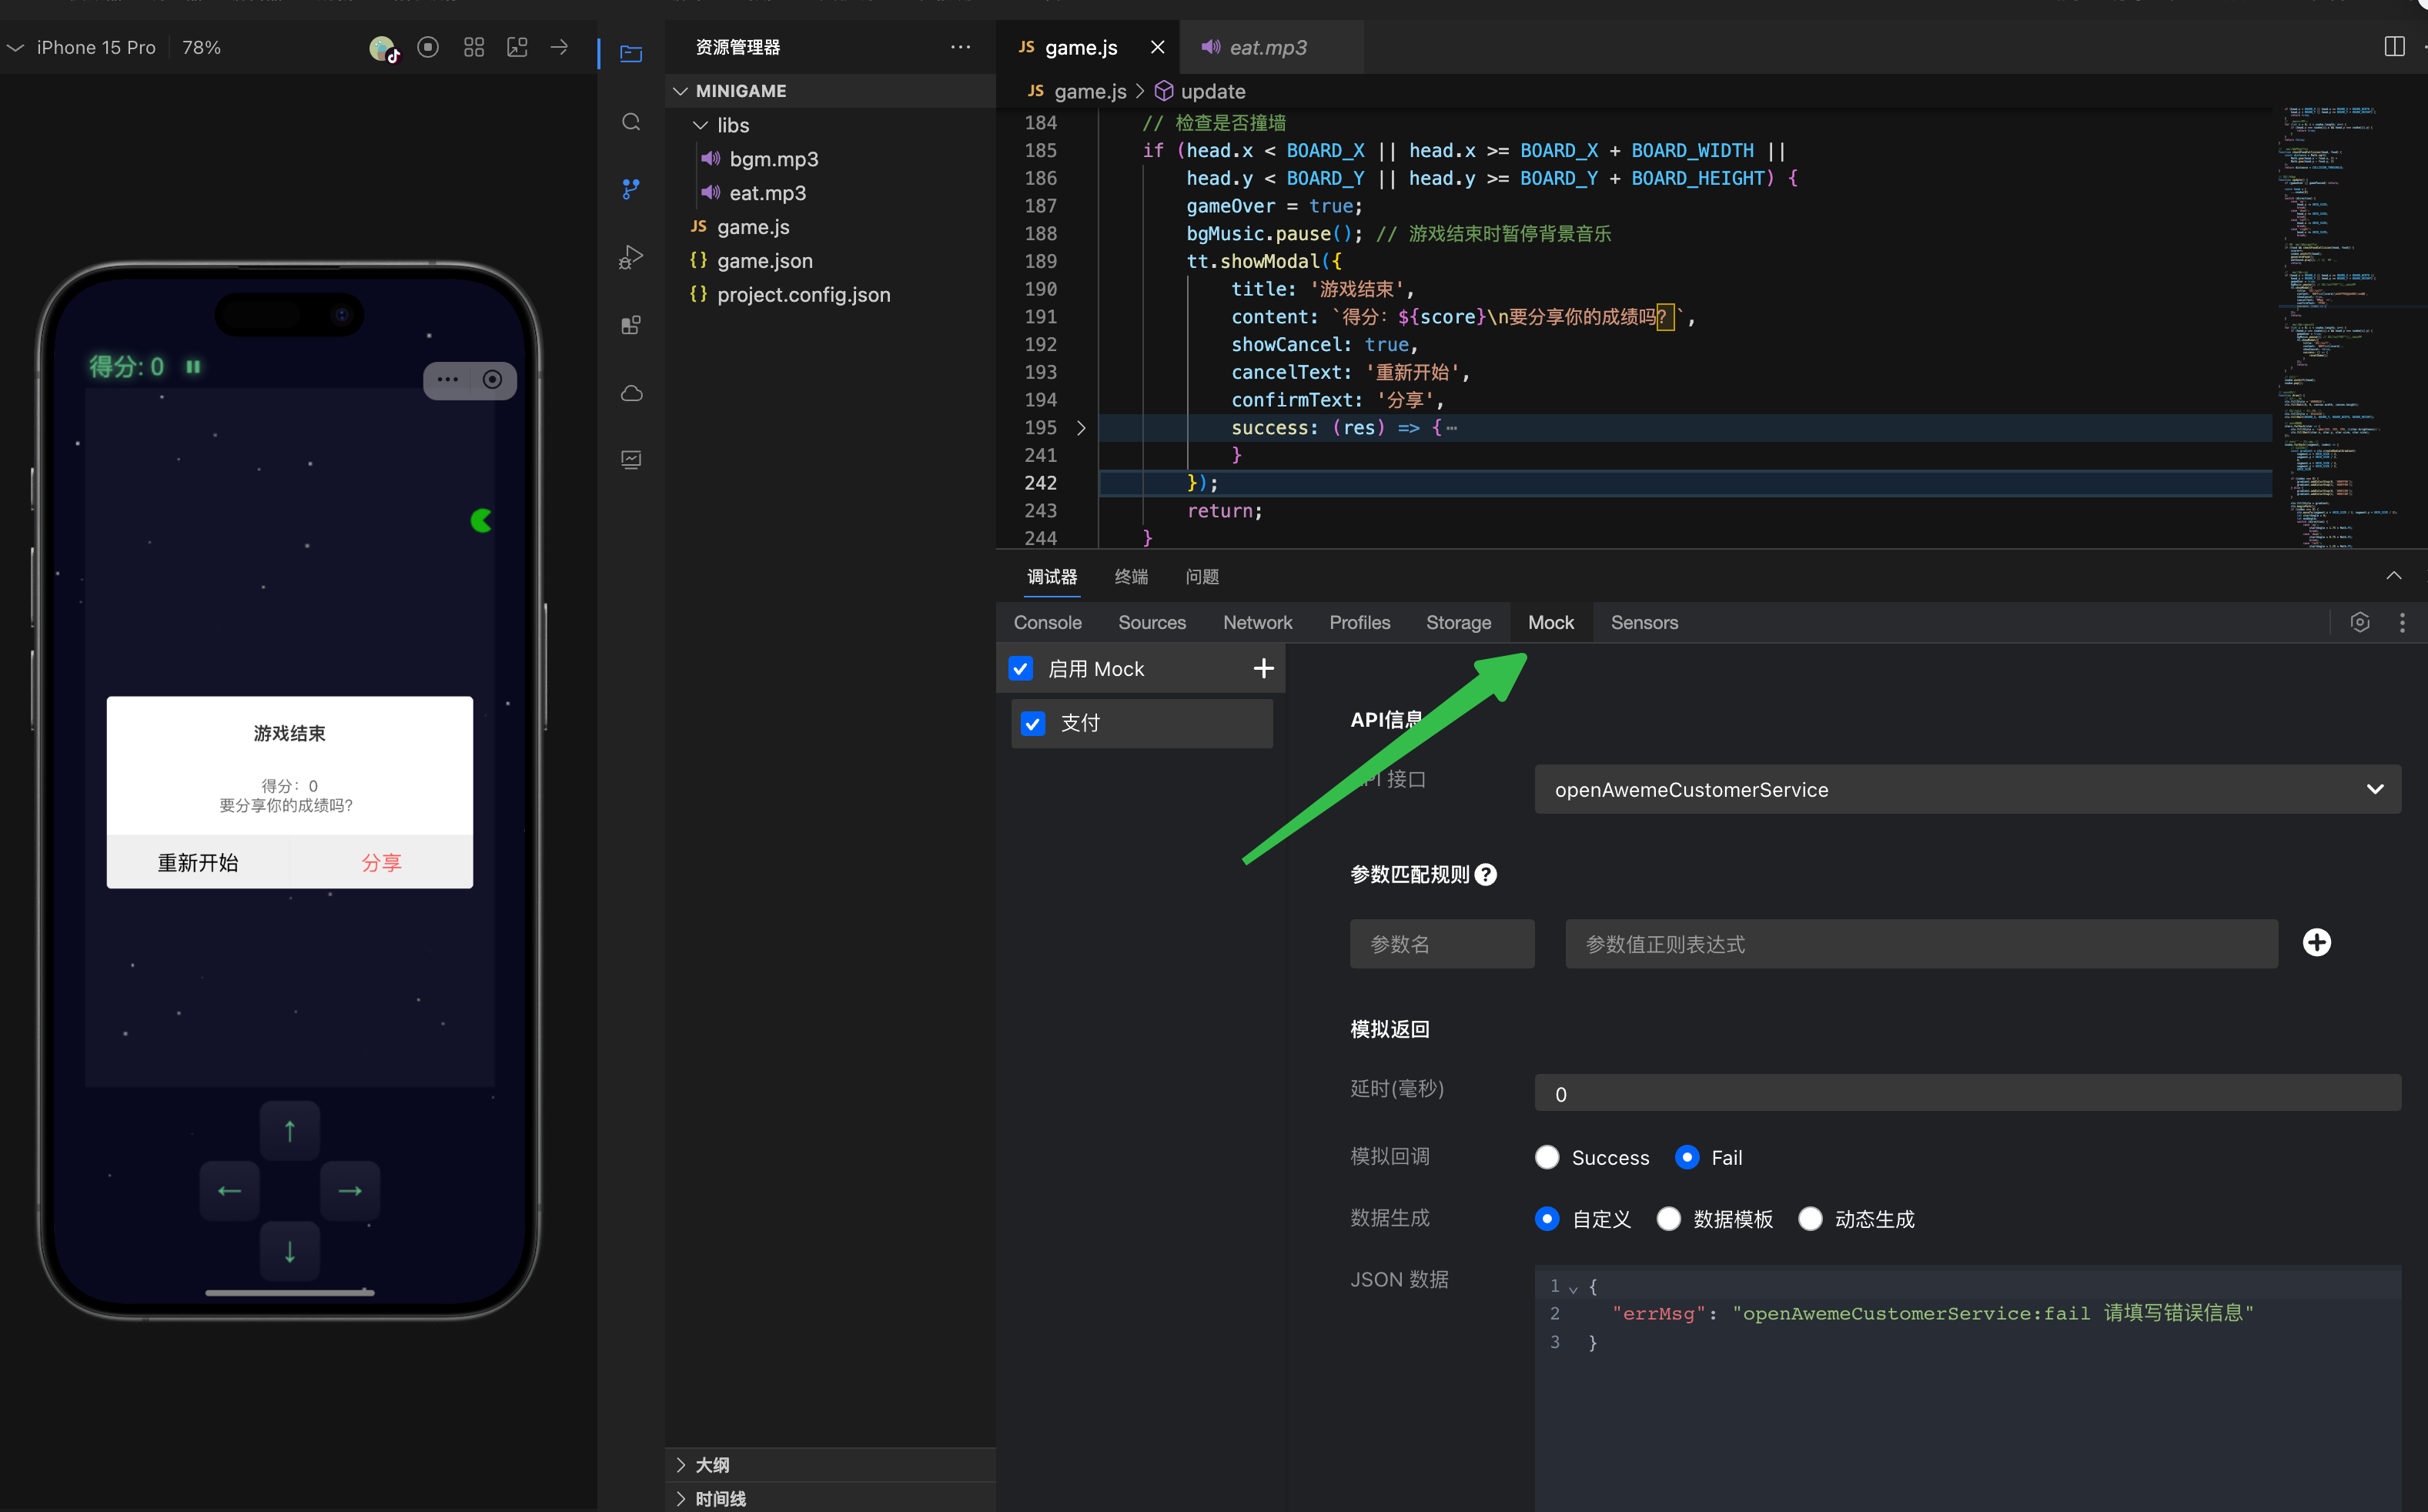Tap the left arrow game control
Viewport: 2428px width, 1512px height.
pos(229,1190)
